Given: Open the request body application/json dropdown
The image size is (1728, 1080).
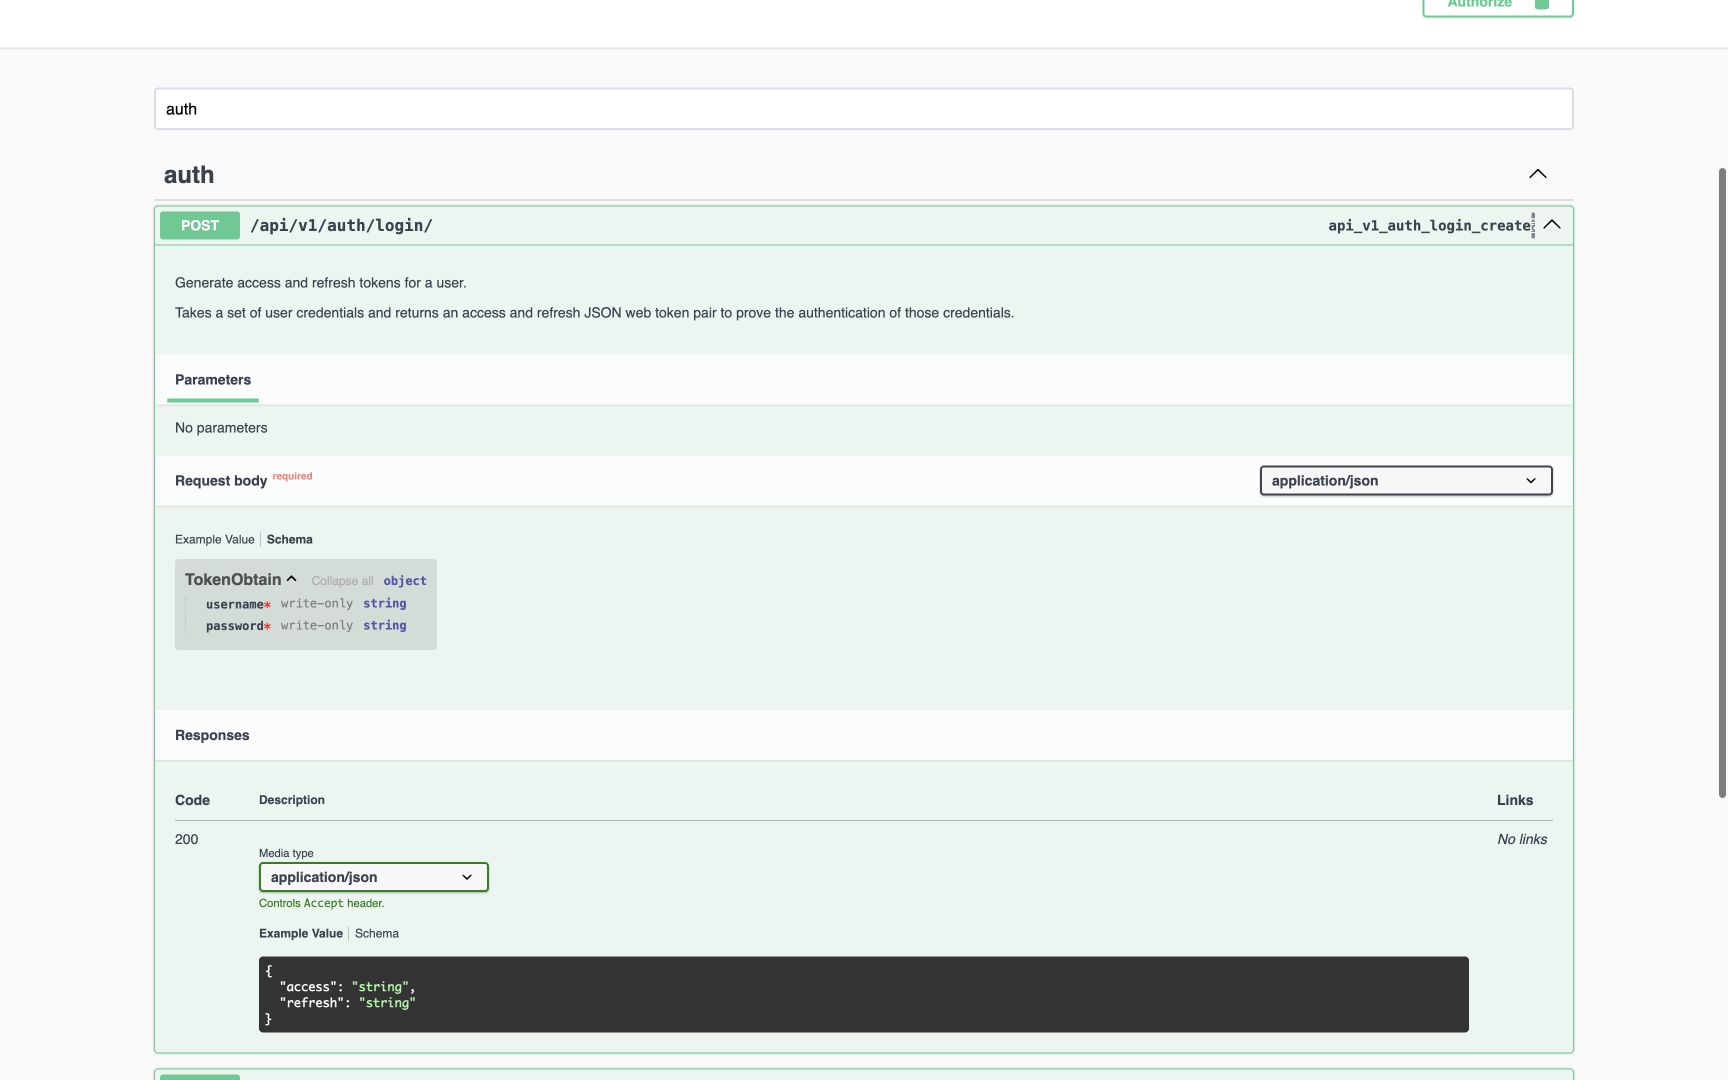Looking at the screenshot, I should pos(1406,481).
